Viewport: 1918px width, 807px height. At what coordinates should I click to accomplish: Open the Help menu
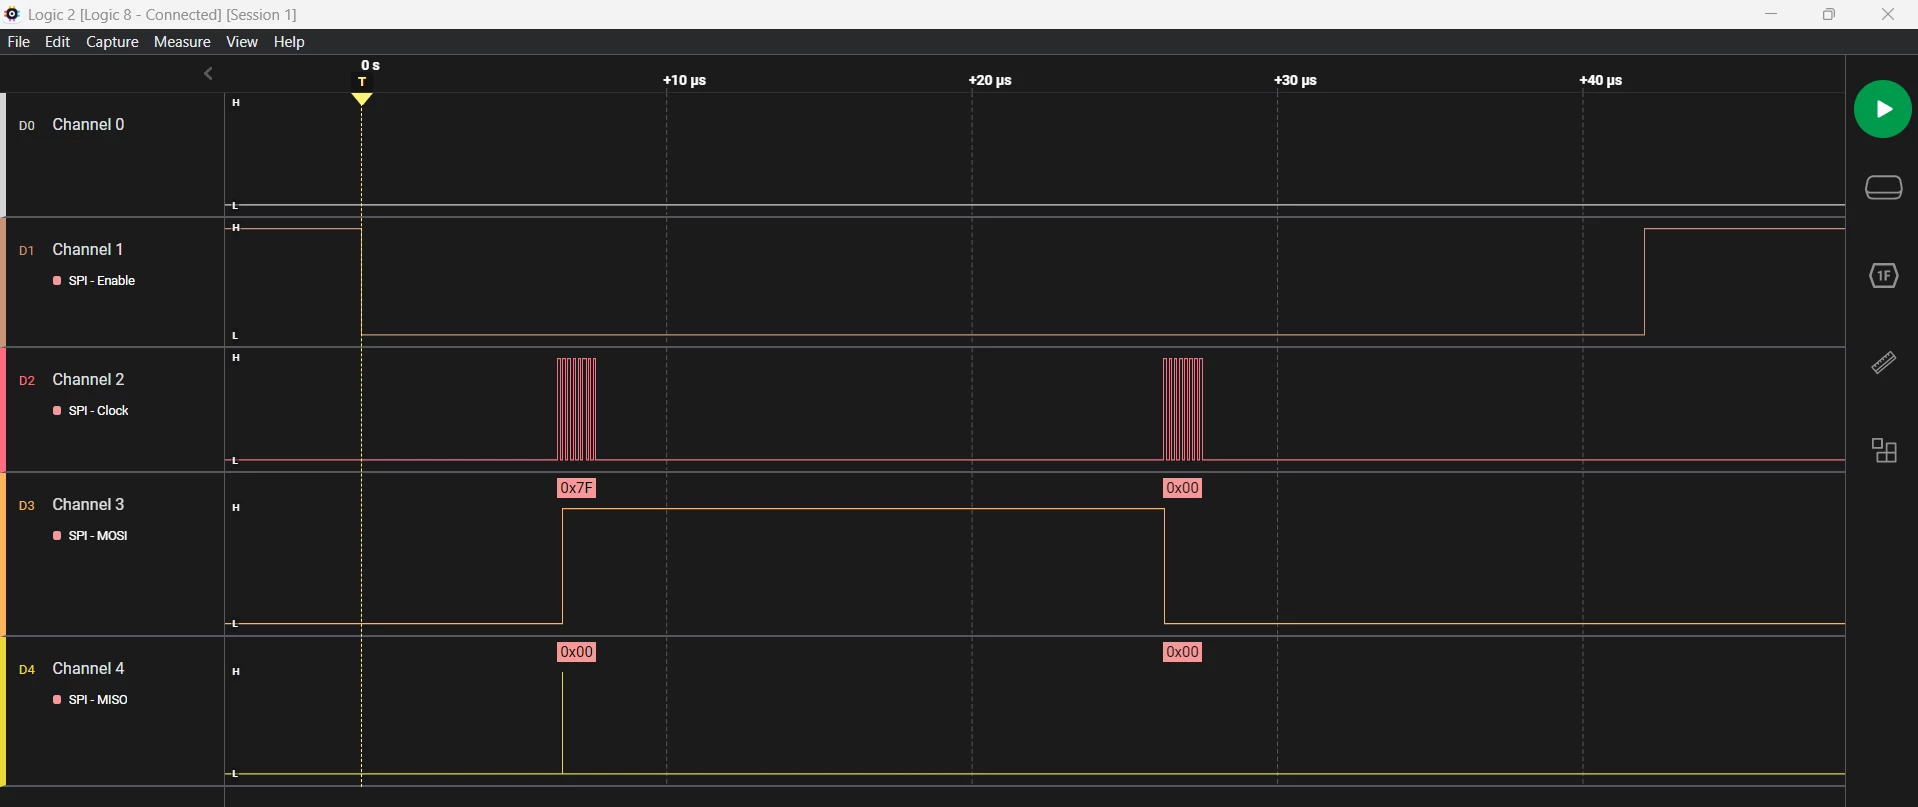tap(289, 42)
